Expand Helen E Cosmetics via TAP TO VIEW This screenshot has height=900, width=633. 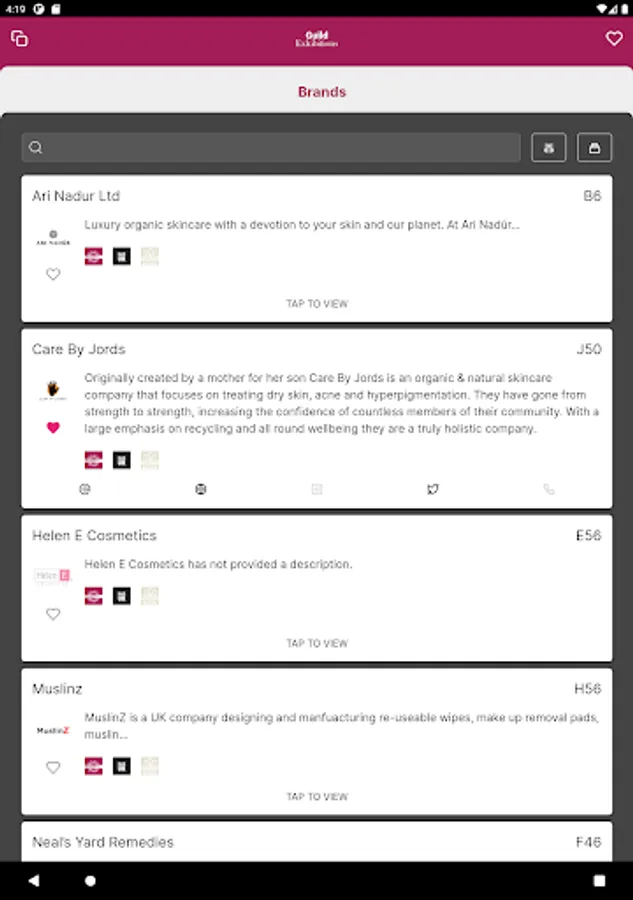(x=317, y=643)
